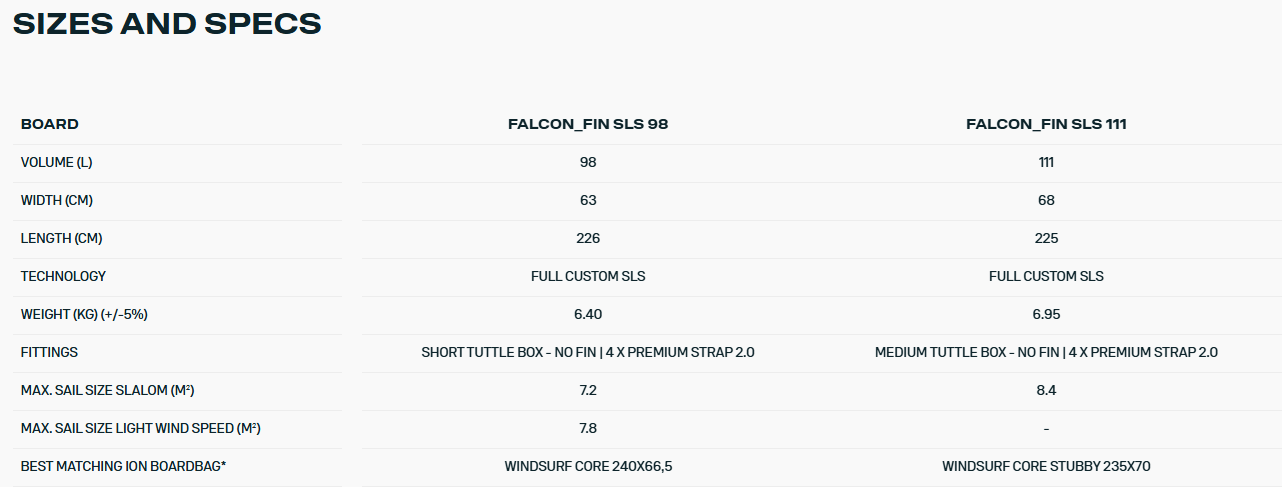Click Max. Sail Size Light Wind Speed label
This screenshot has width=1282, height=487.
coord(140,428)
